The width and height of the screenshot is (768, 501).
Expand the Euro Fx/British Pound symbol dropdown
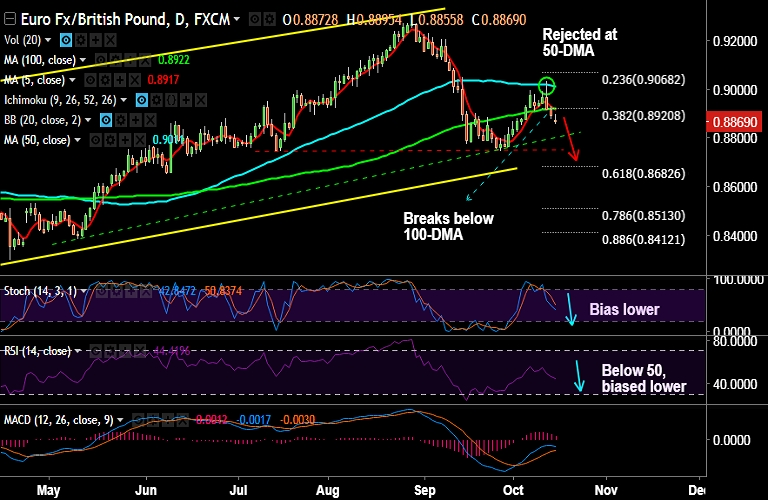click(x=237, y=20)
